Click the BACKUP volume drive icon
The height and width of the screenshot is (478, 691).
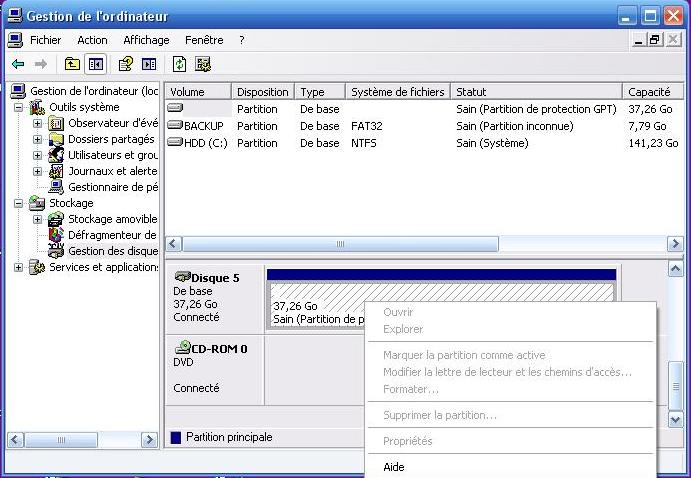coord(175,126)
